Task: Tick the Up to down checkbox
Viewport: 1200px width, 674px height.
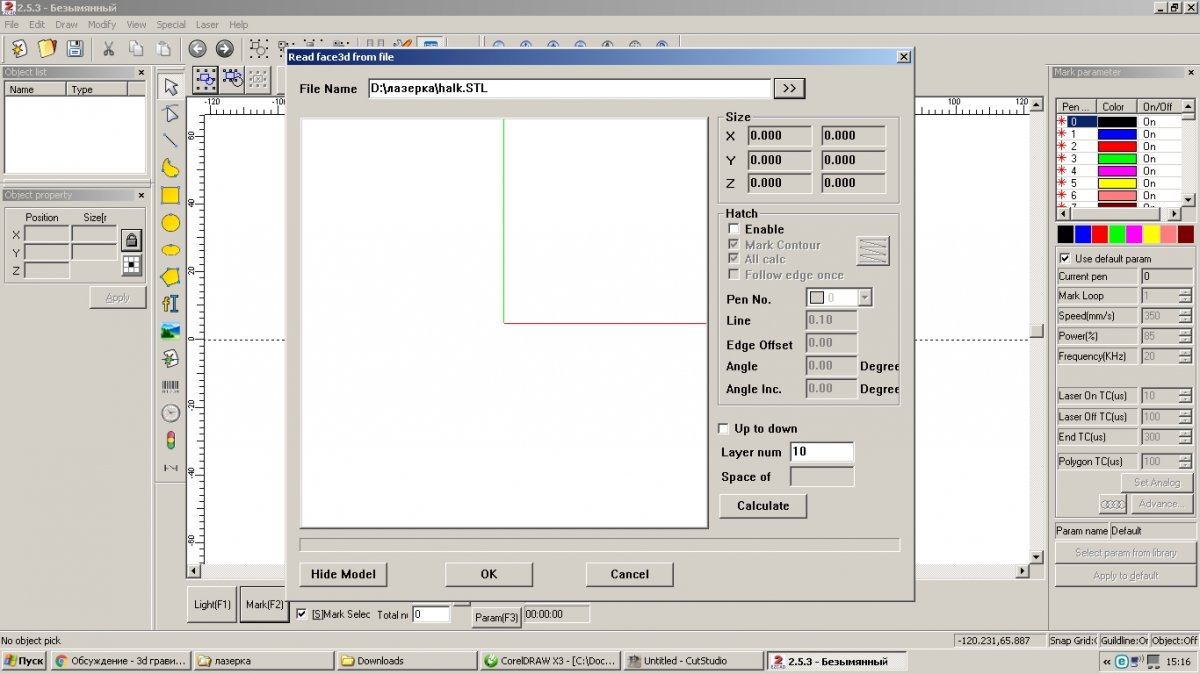Action: (724, 429)
